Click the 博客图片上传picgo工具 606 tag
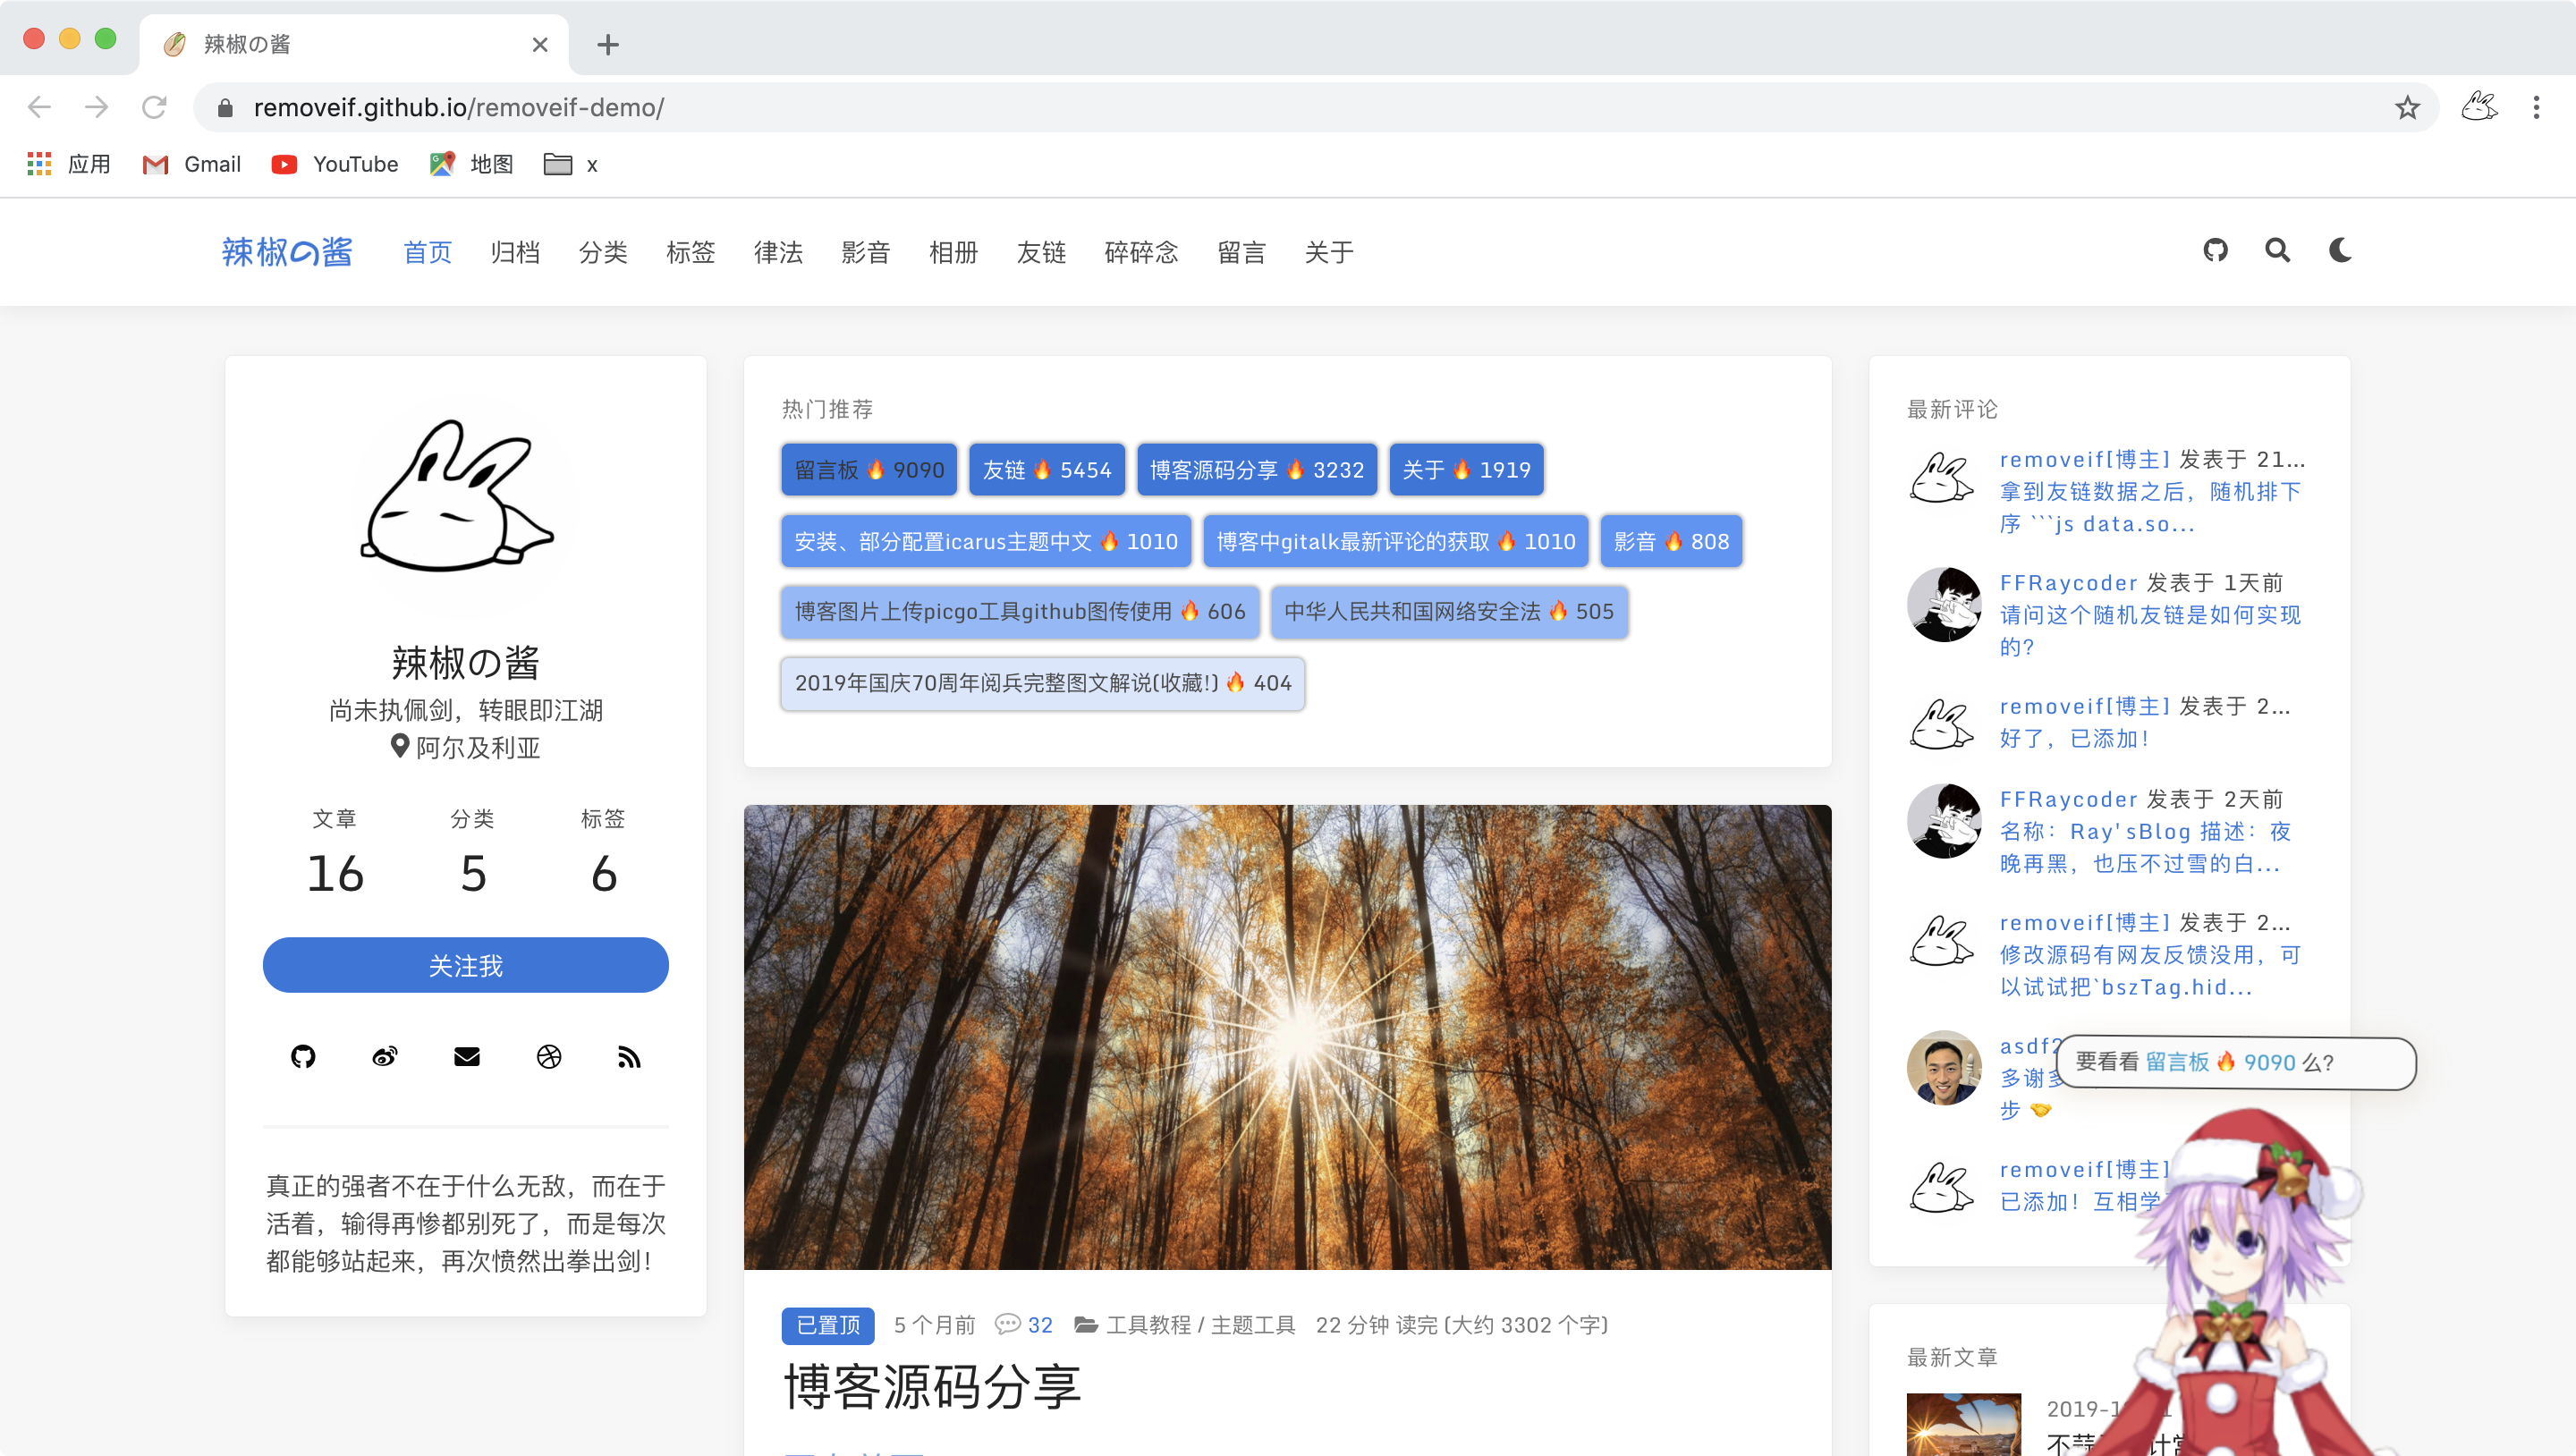 coord(1020,612)
